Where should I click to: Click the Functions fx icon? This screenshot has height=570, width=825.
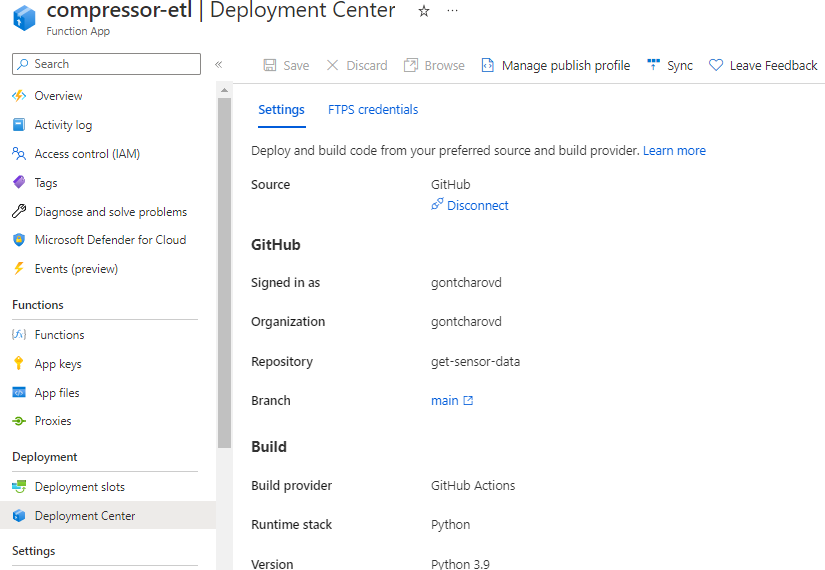[19, 334]
